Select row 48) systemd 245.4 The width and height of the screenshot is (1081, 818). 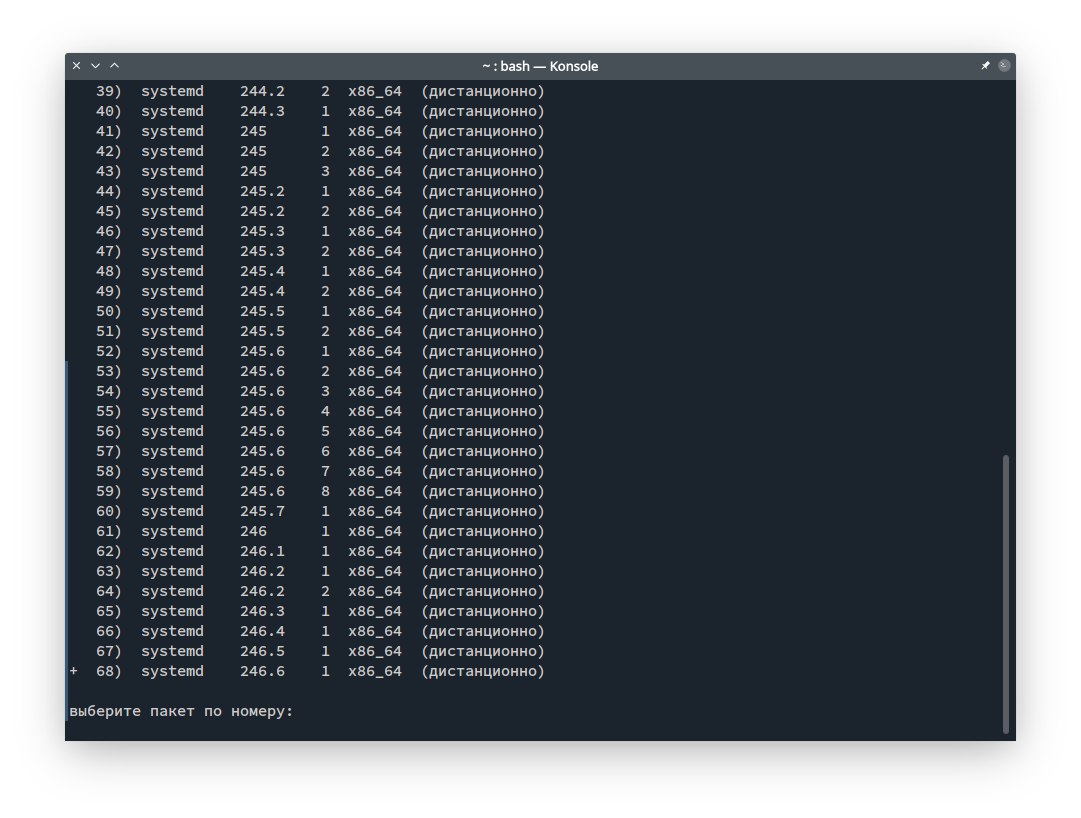[320, 271]
